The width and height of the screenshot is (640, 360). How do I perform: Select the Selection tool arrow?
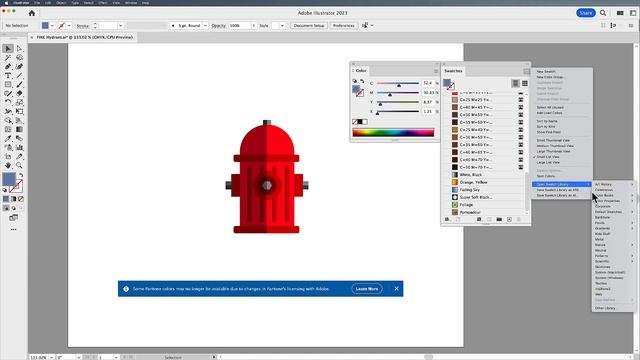pos(8,49)
